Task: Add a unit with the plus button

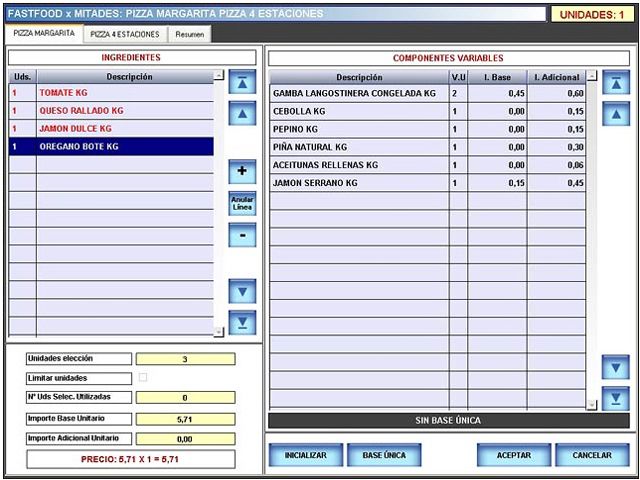Action: pos(242,171)
